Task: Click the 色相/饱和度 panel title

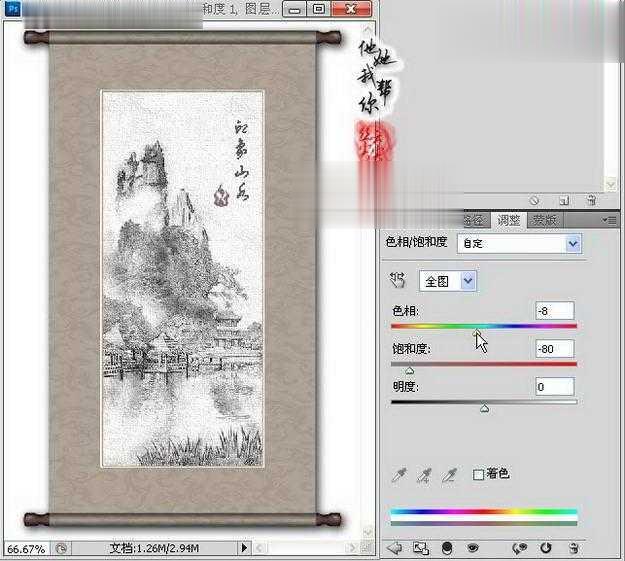Action: click(x=416, y=242)
